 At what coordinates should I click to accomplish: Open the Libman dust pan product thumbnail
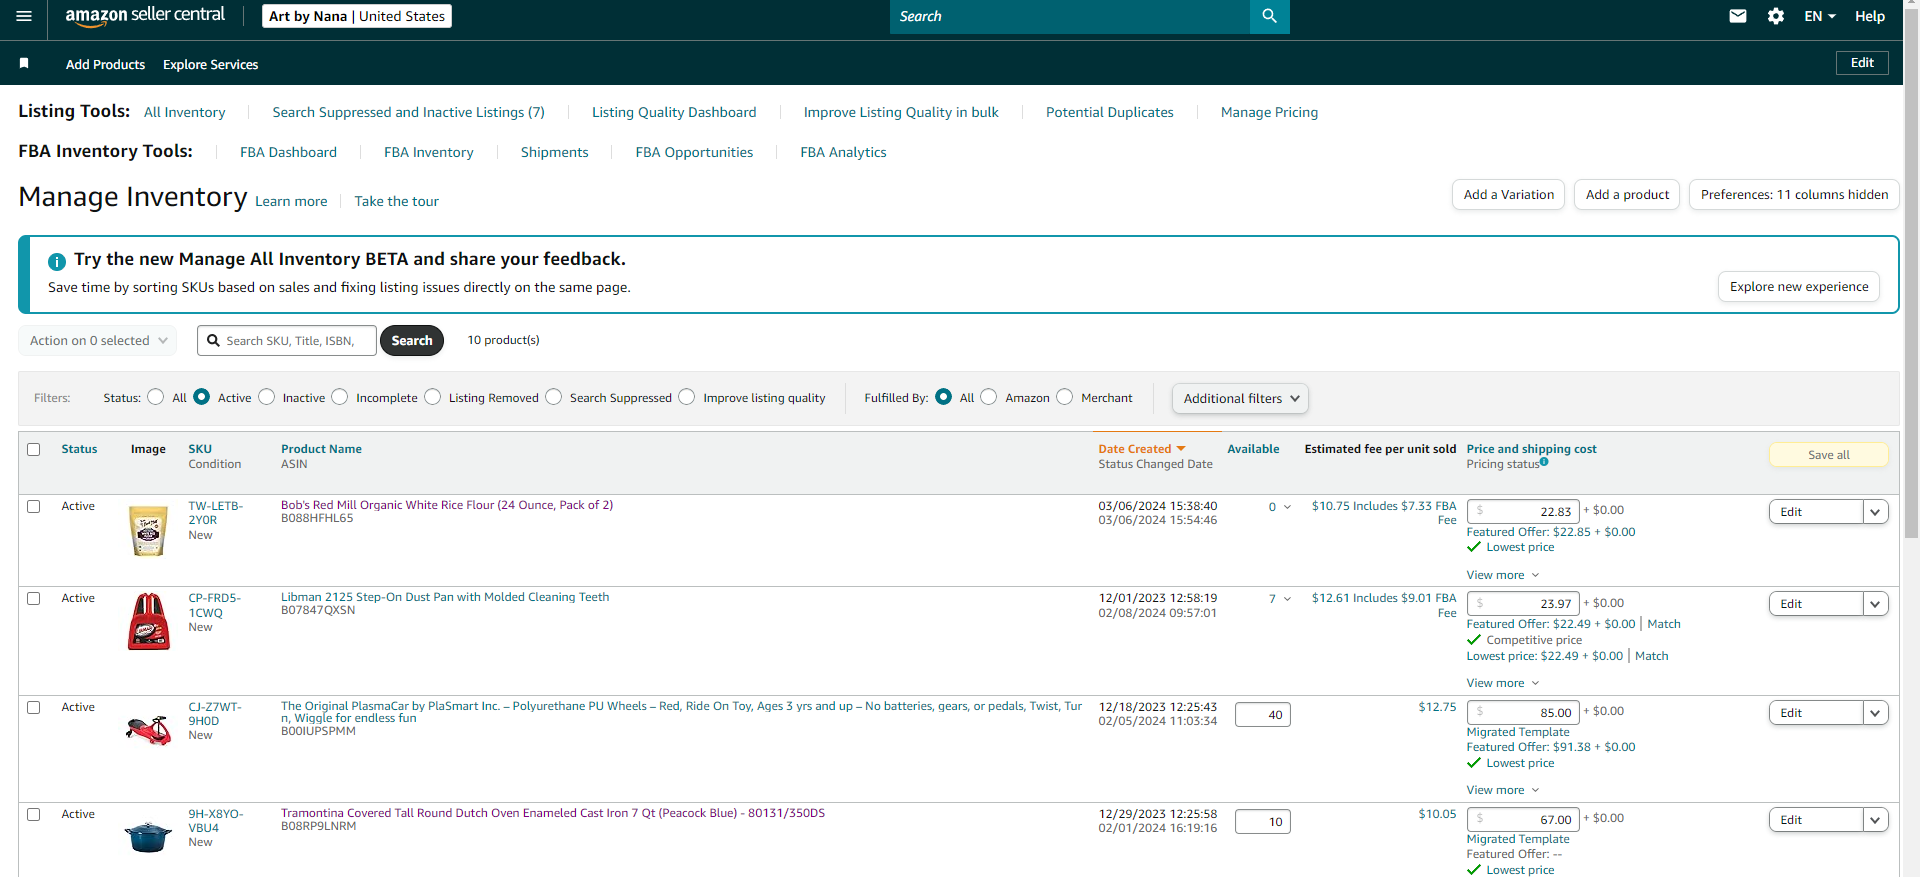(x=149, y=621)
